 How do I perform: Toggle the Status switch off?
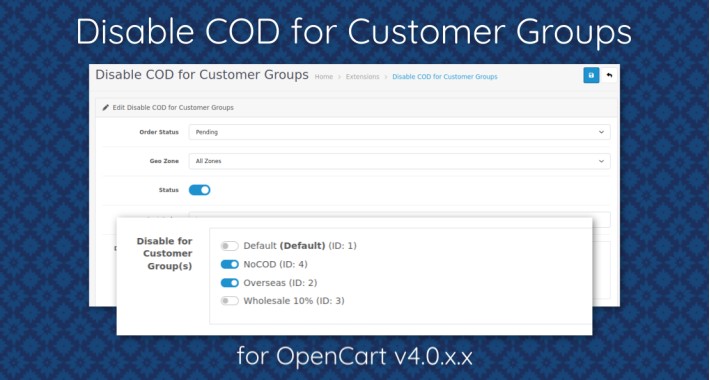[199, 190]
